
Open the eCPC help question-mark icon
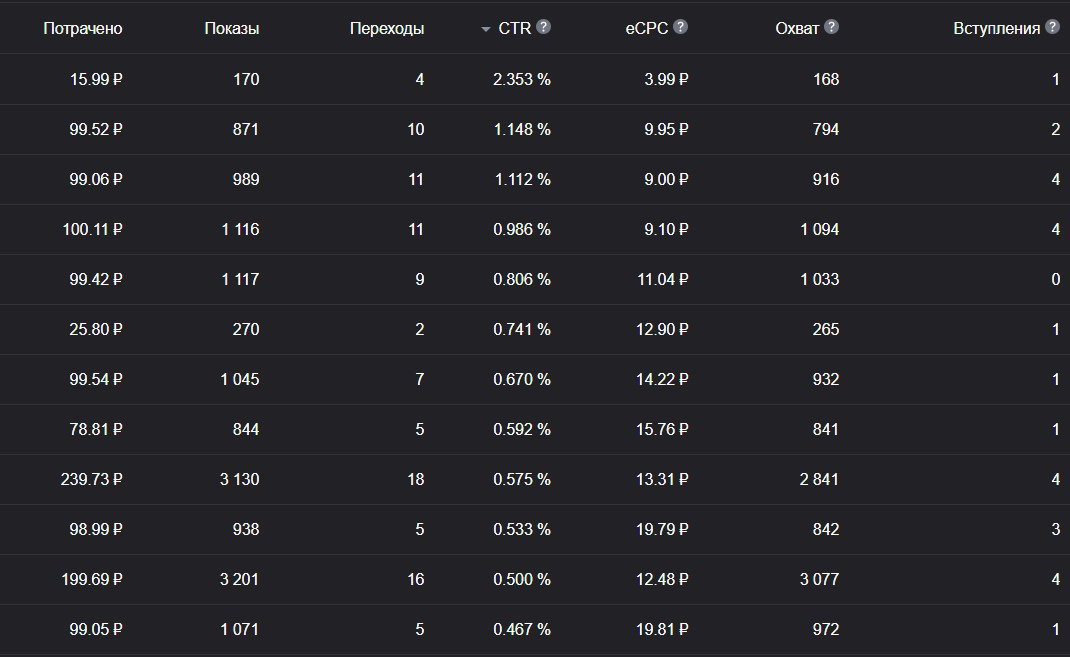click(680, 27)
